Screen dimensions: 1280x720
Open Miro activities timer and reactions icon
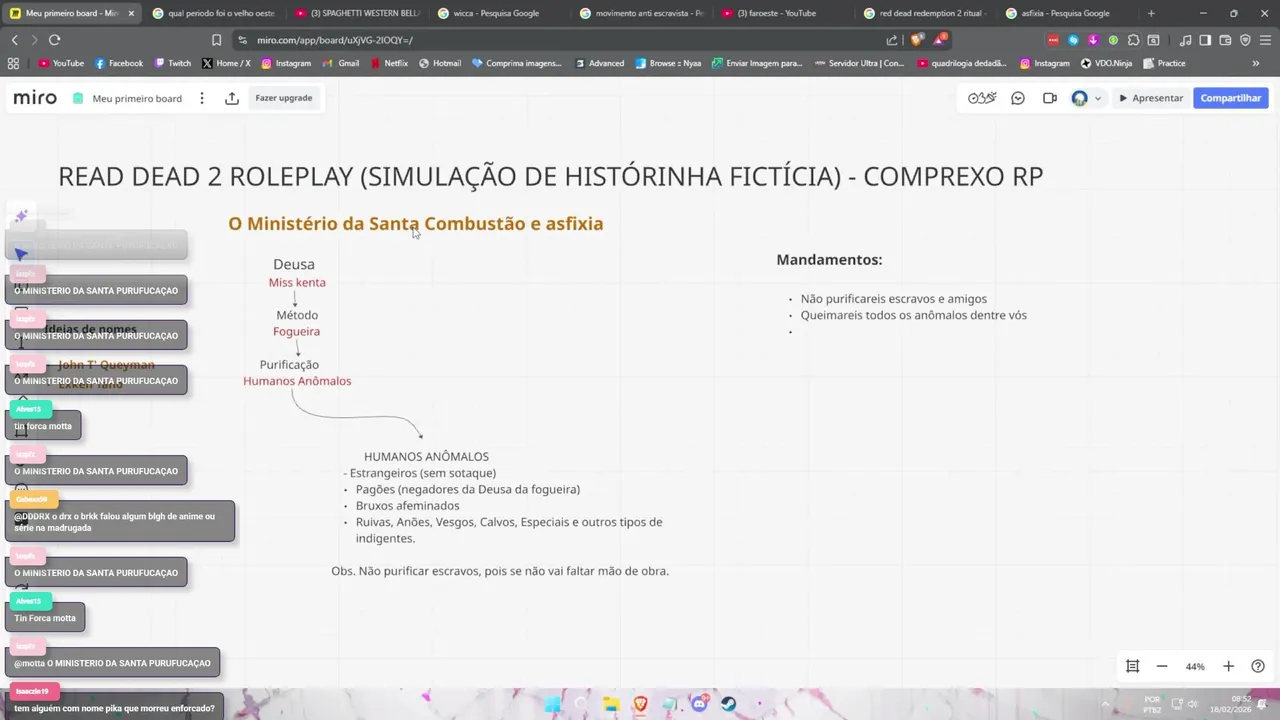tap(982, 98)
